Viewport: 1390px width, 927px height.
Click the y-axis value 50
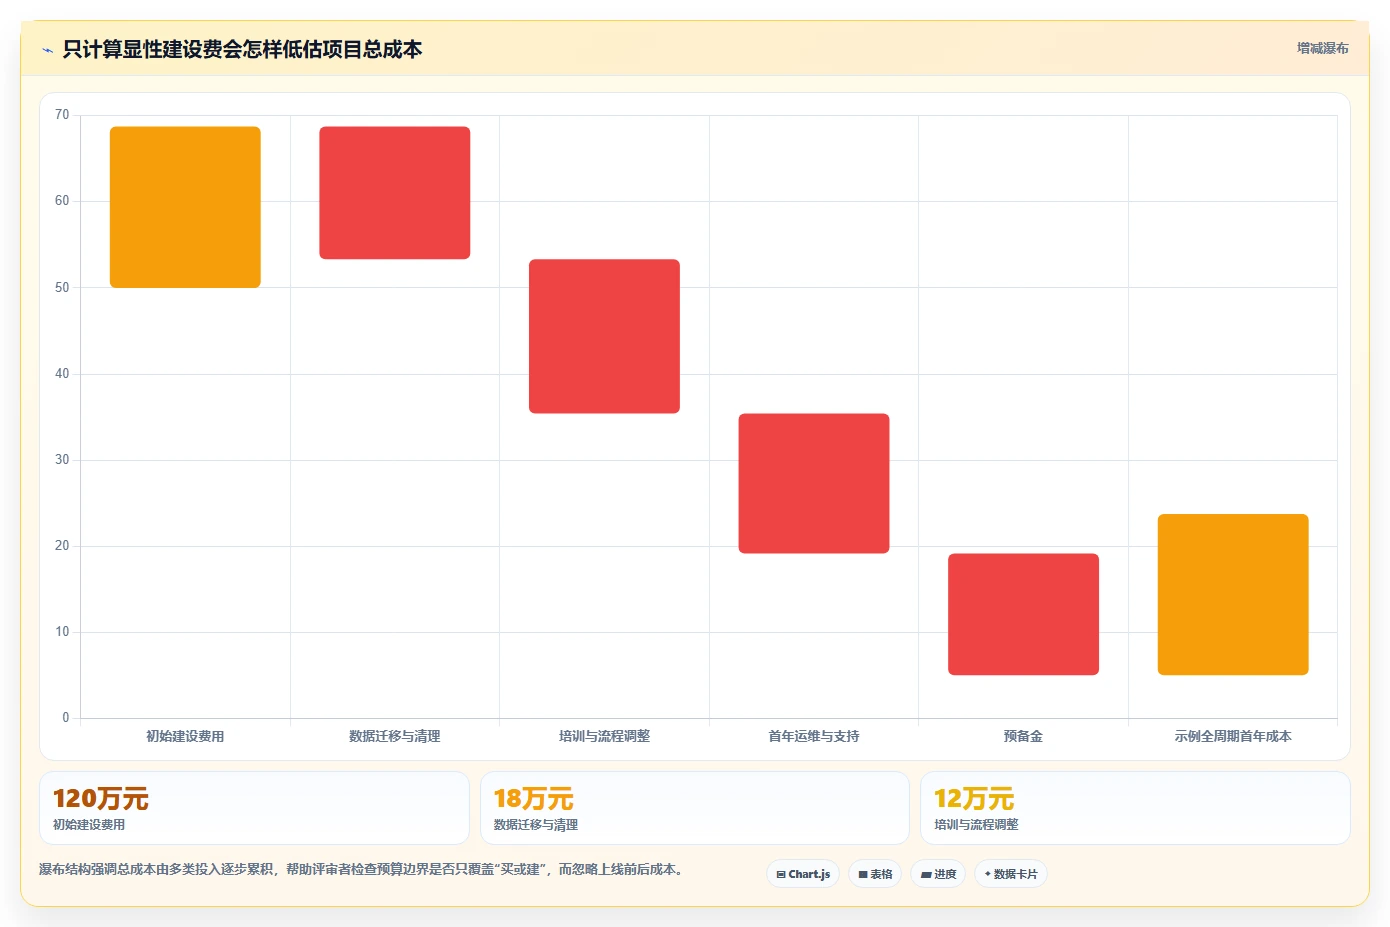(62, 288)
